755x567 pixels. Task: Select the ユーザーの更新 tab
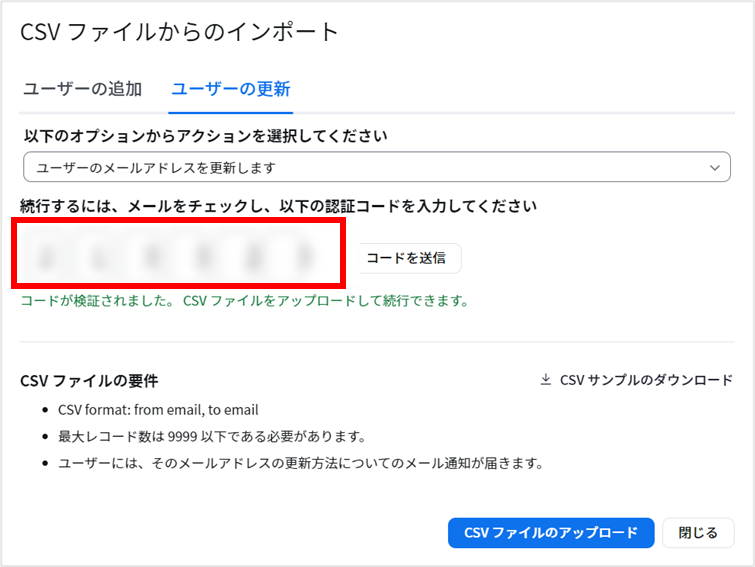pos(231,89)
